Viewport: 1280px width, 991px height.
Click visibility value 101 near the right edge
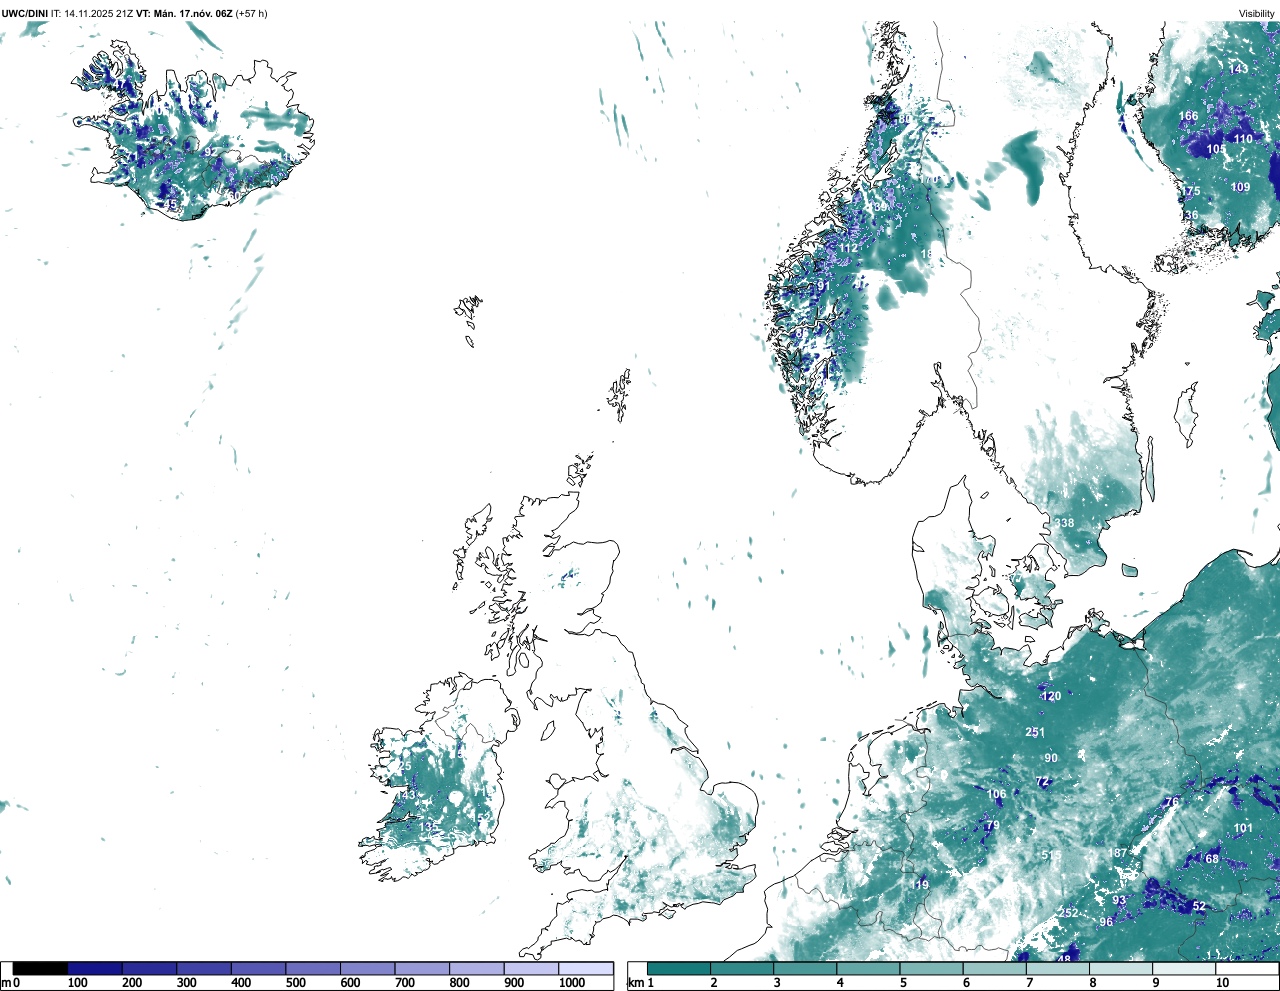click(x=1243, y=828)
